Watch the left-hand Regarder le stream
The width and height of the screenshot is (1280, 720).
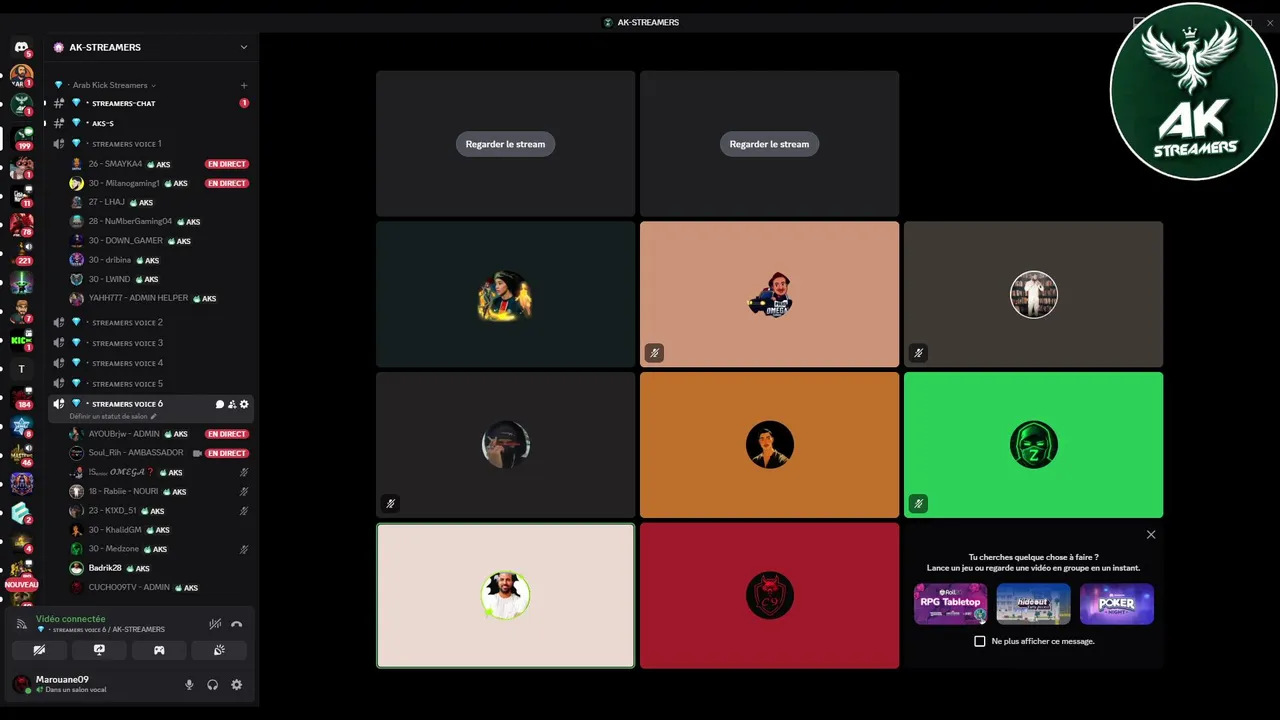(505, 144)
